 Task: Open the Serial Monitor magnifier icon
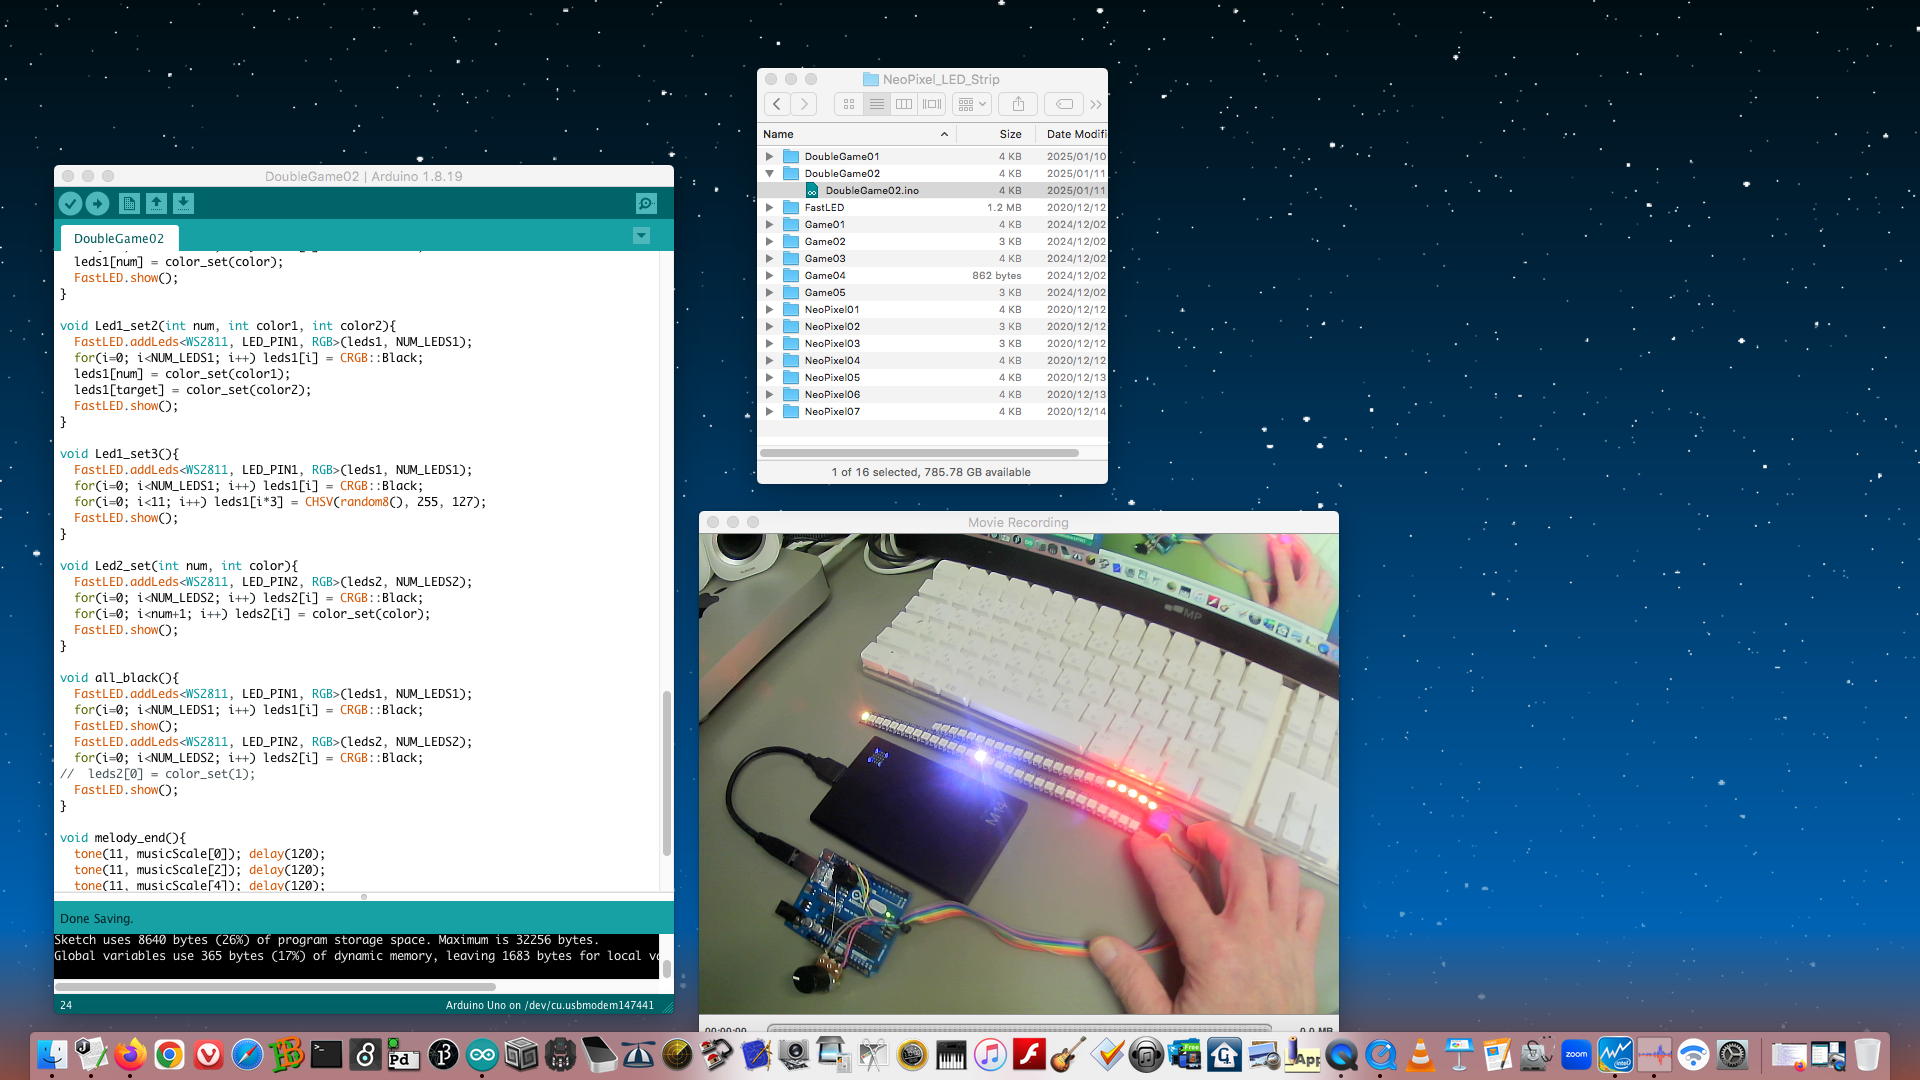(x=646, y=204)
